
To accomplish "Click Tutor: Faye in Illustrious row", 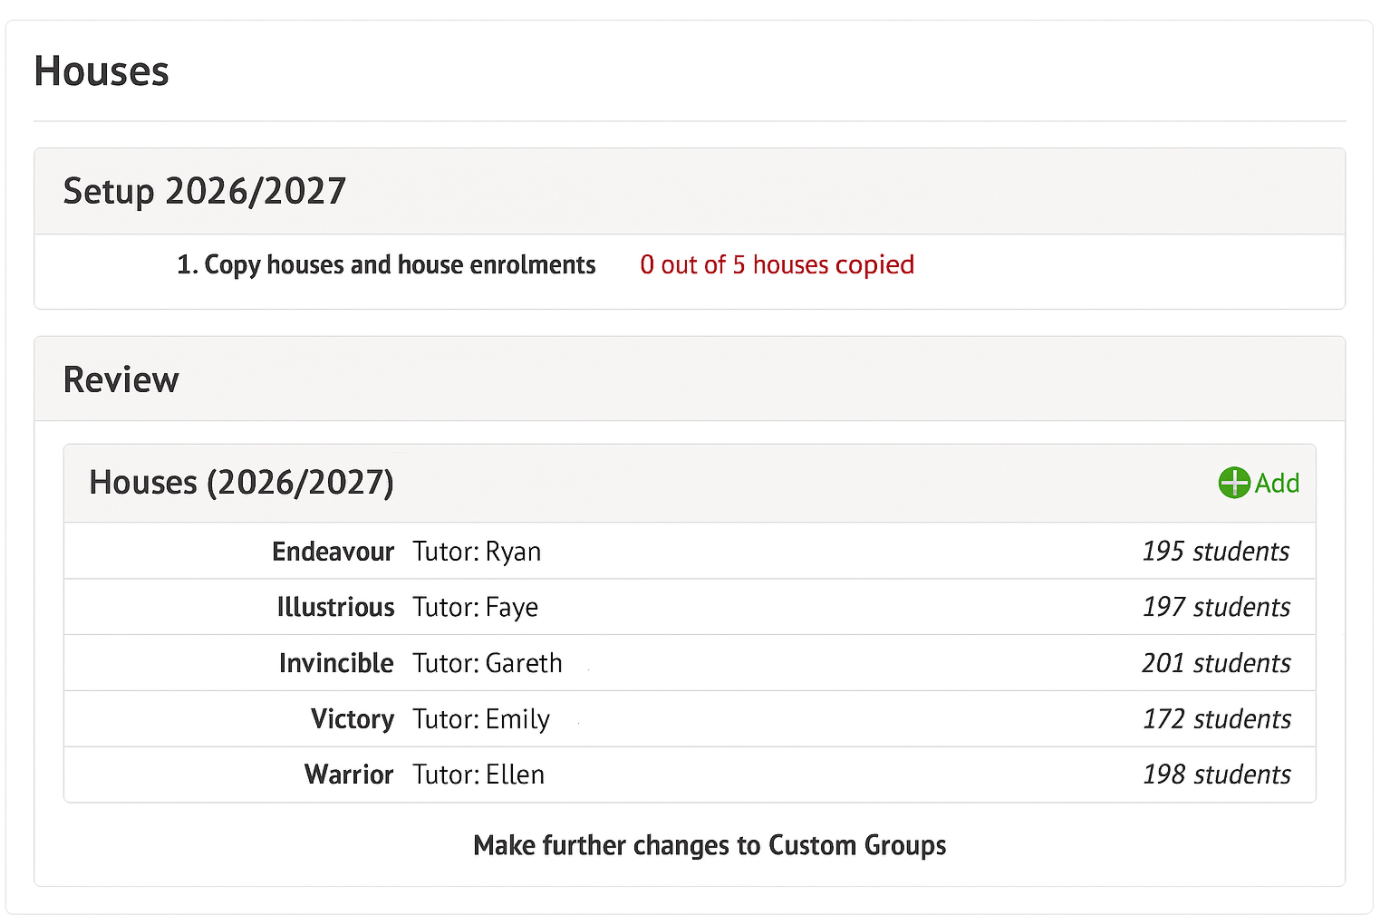I will tap(475, 608).
